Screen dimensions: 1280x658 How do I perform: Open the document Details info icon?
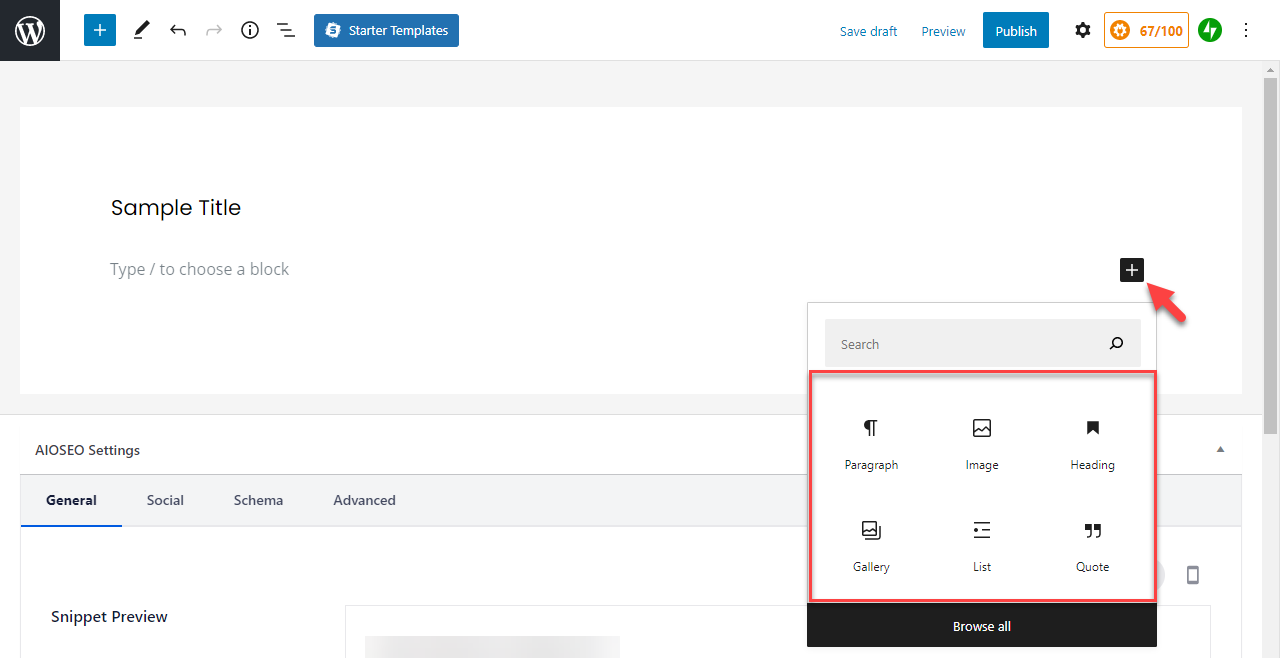[250, 30]
